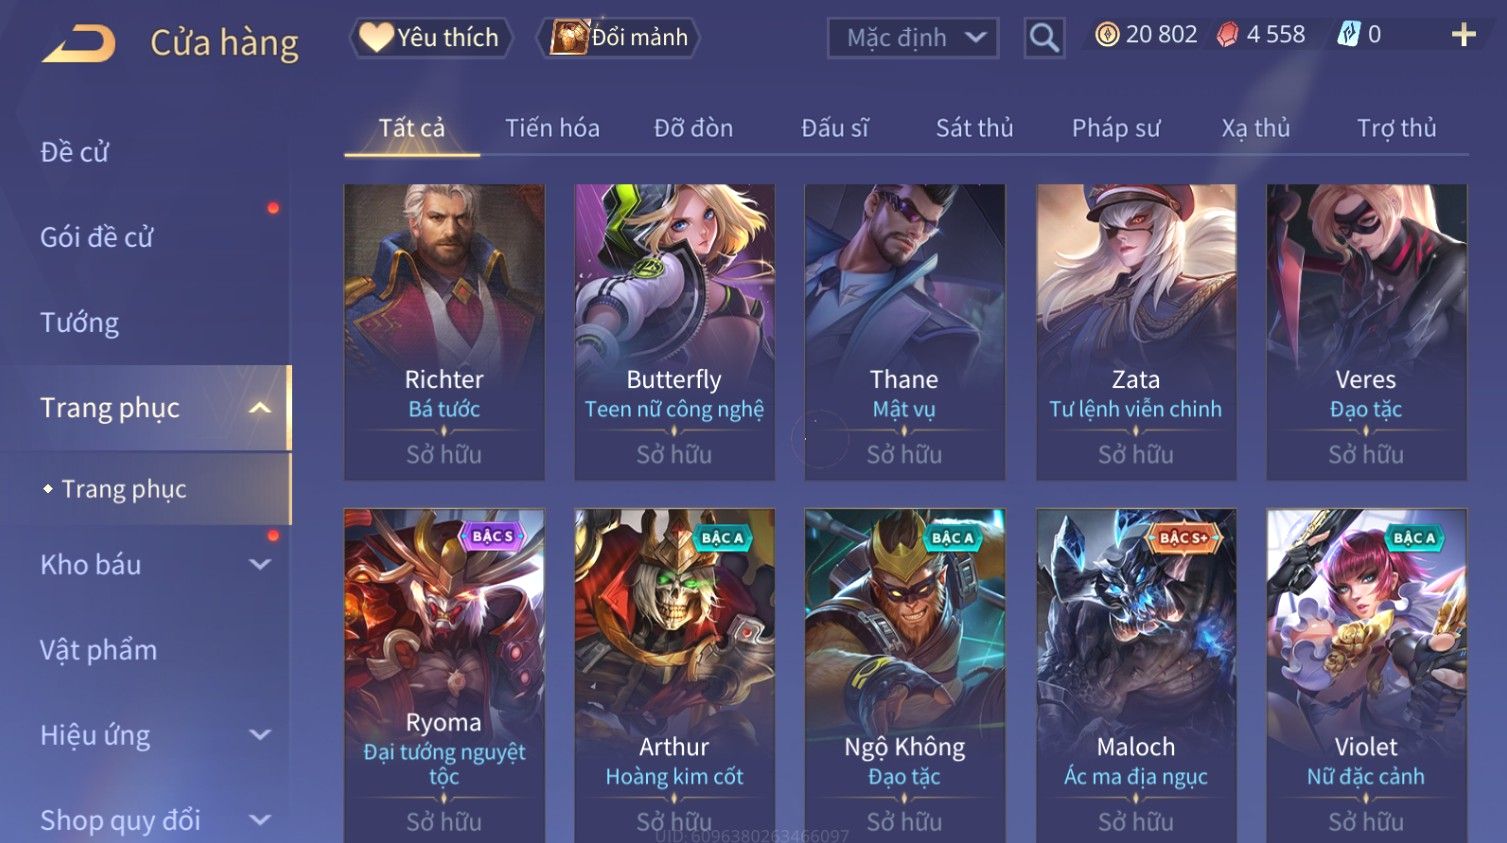The image size is (1507, 843).
Task: Expand the Kho báu sidebar section
Action: (260, 565)
